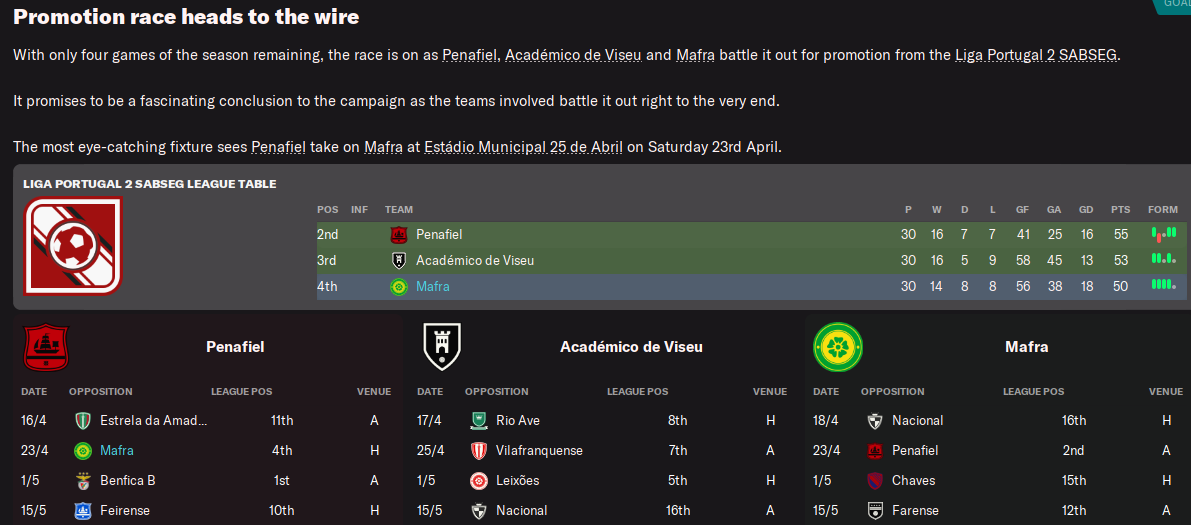Screen dimensions: 1191x525
Task: Open the Liga Portugal 2 SABSEG link in the article
Action: click(1036, 55)
